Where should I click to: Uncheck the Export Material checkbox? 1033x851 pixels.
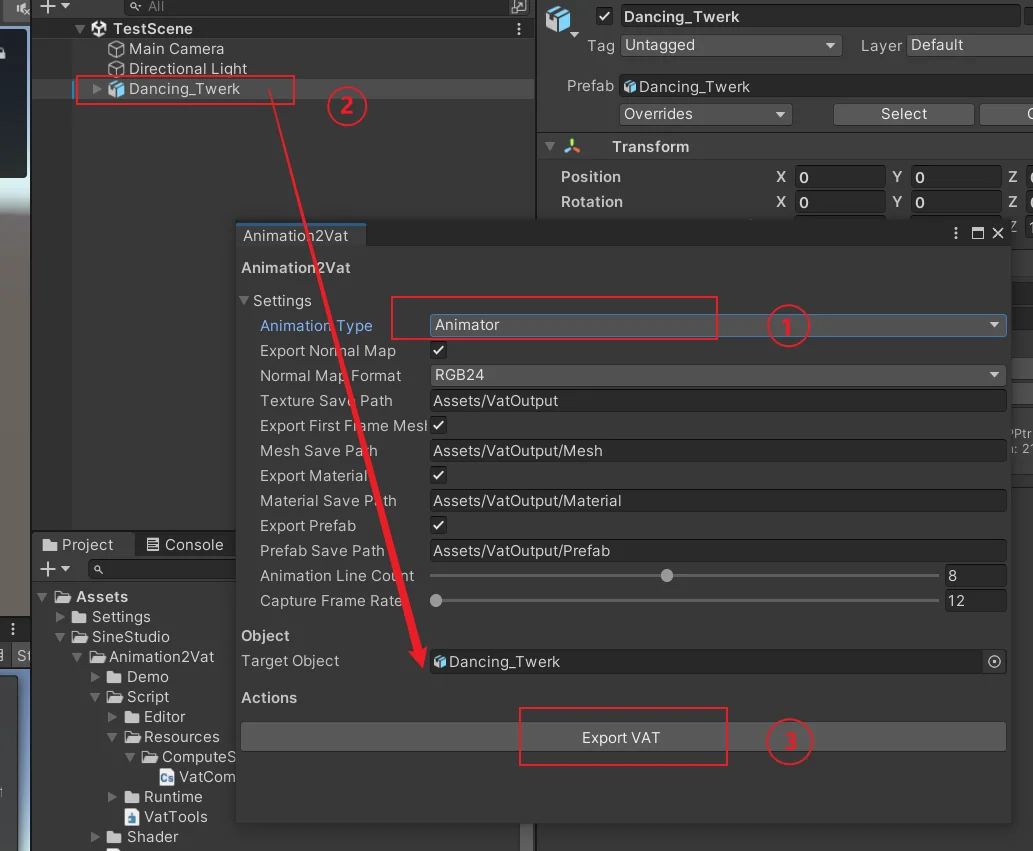click(x=438, y=475)
